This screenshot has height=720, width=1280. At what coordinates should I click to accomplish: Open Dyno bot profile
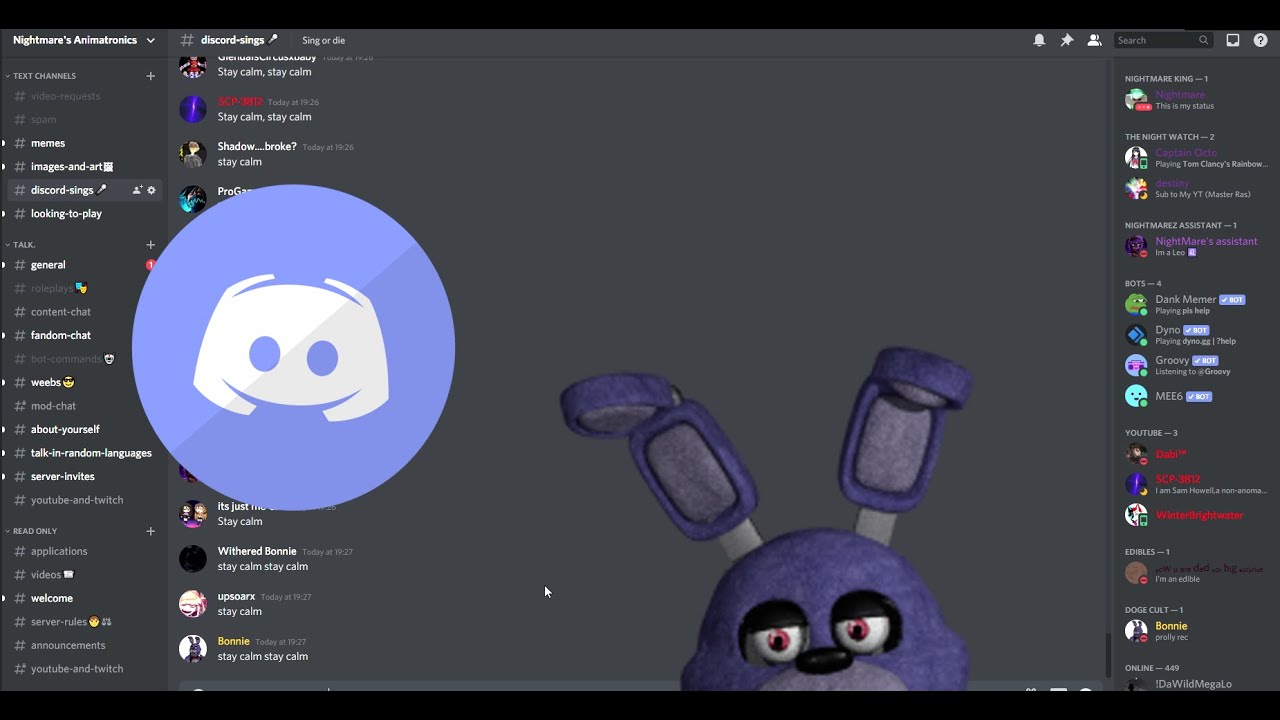(x=1196, y=335)
